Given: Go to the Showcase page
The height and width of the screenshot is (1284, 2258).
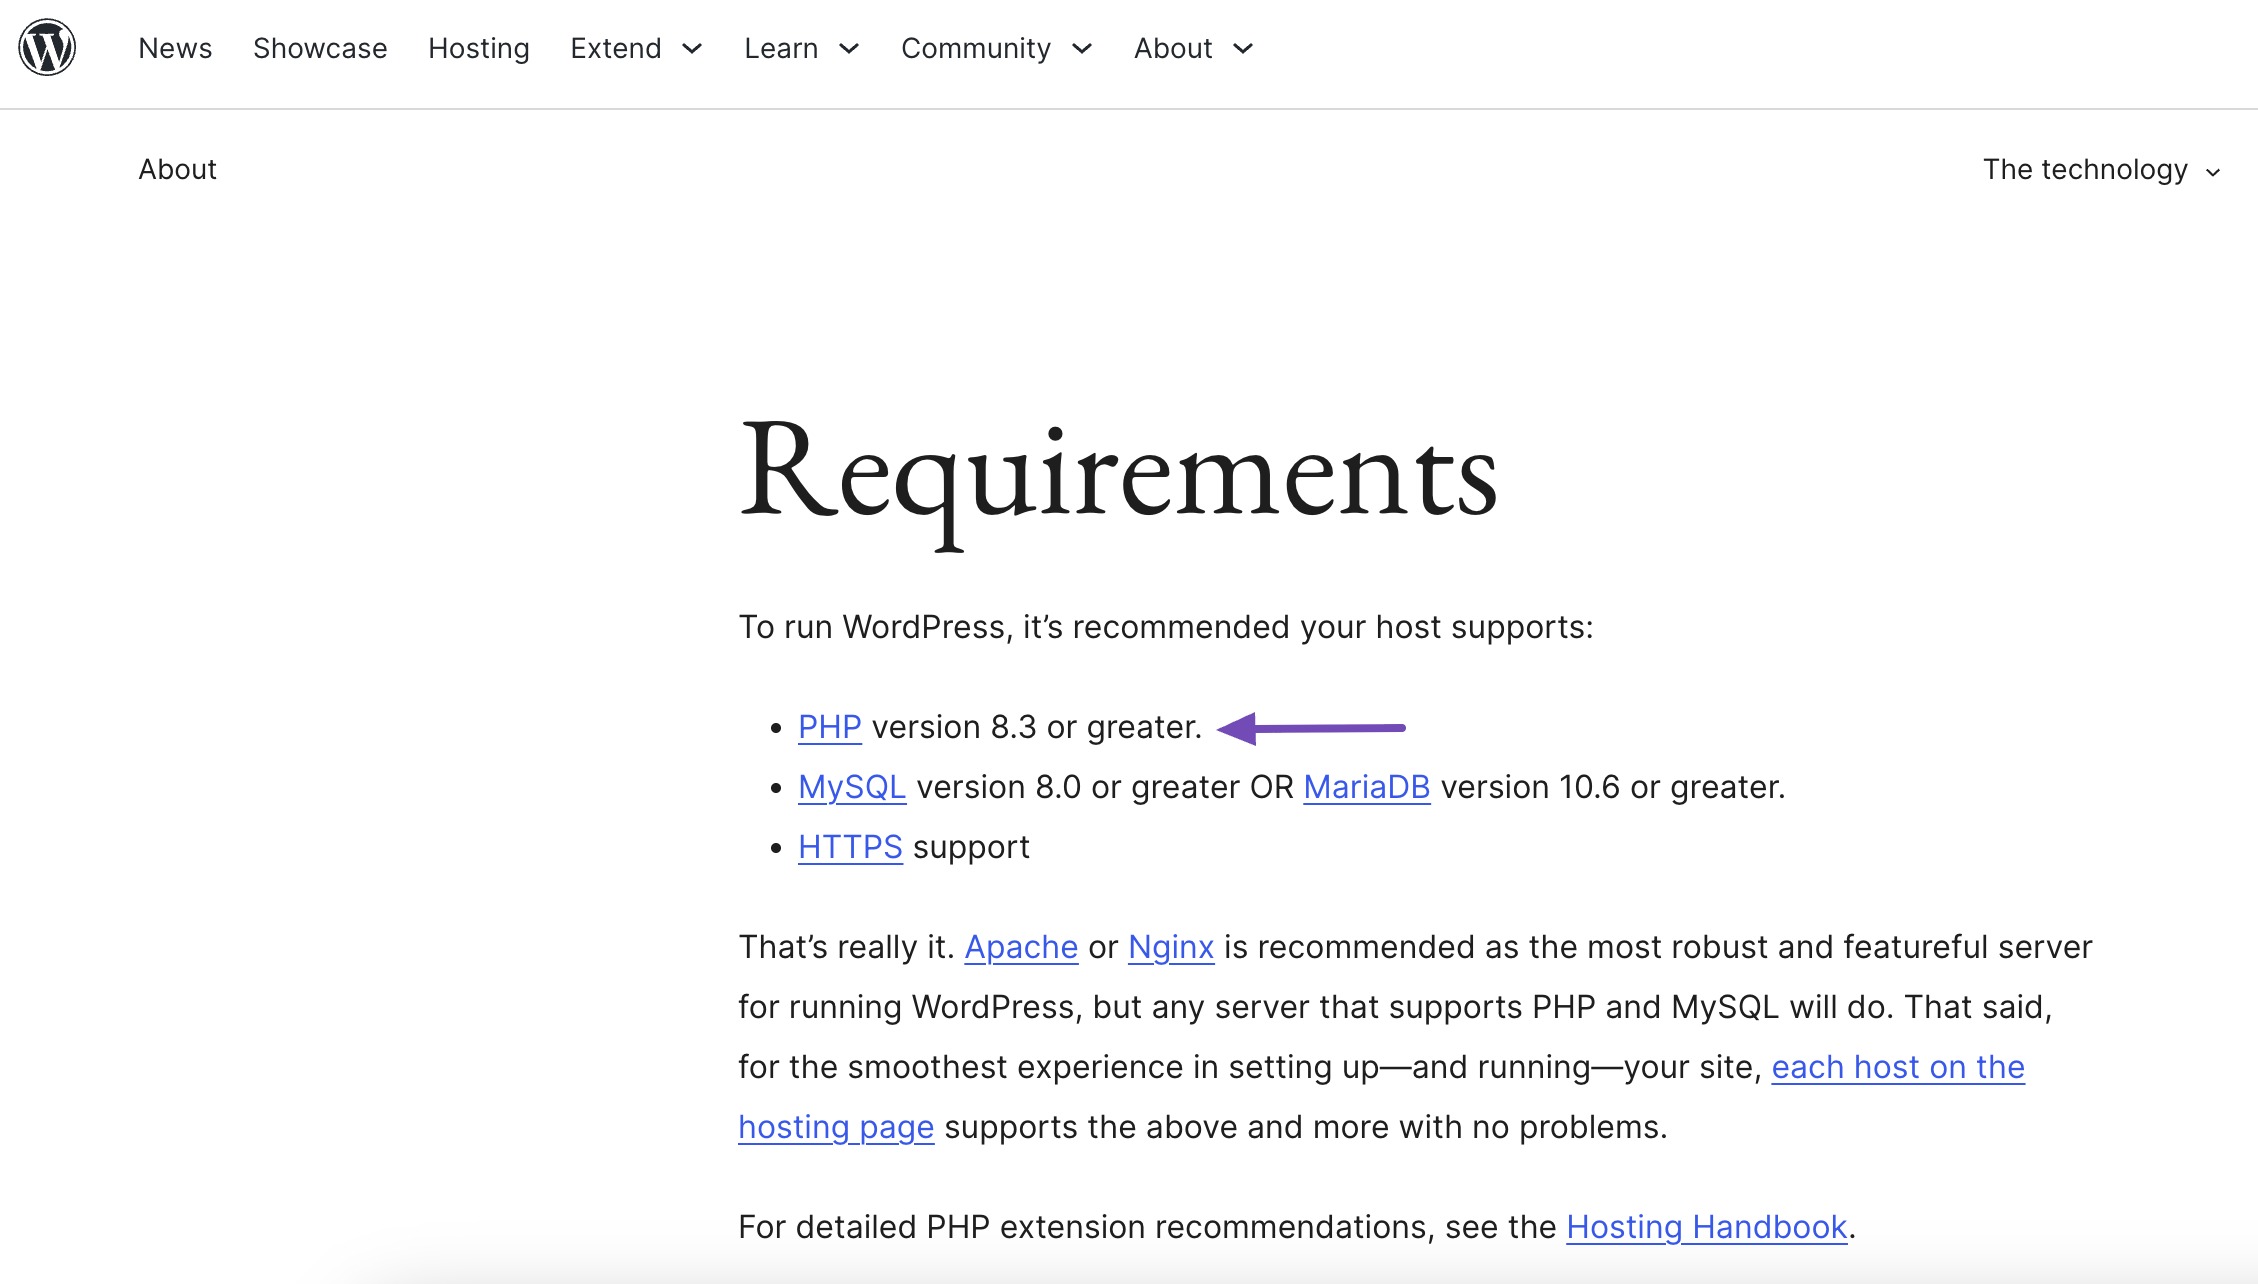Looking at the screenshot, I should 320,48.
